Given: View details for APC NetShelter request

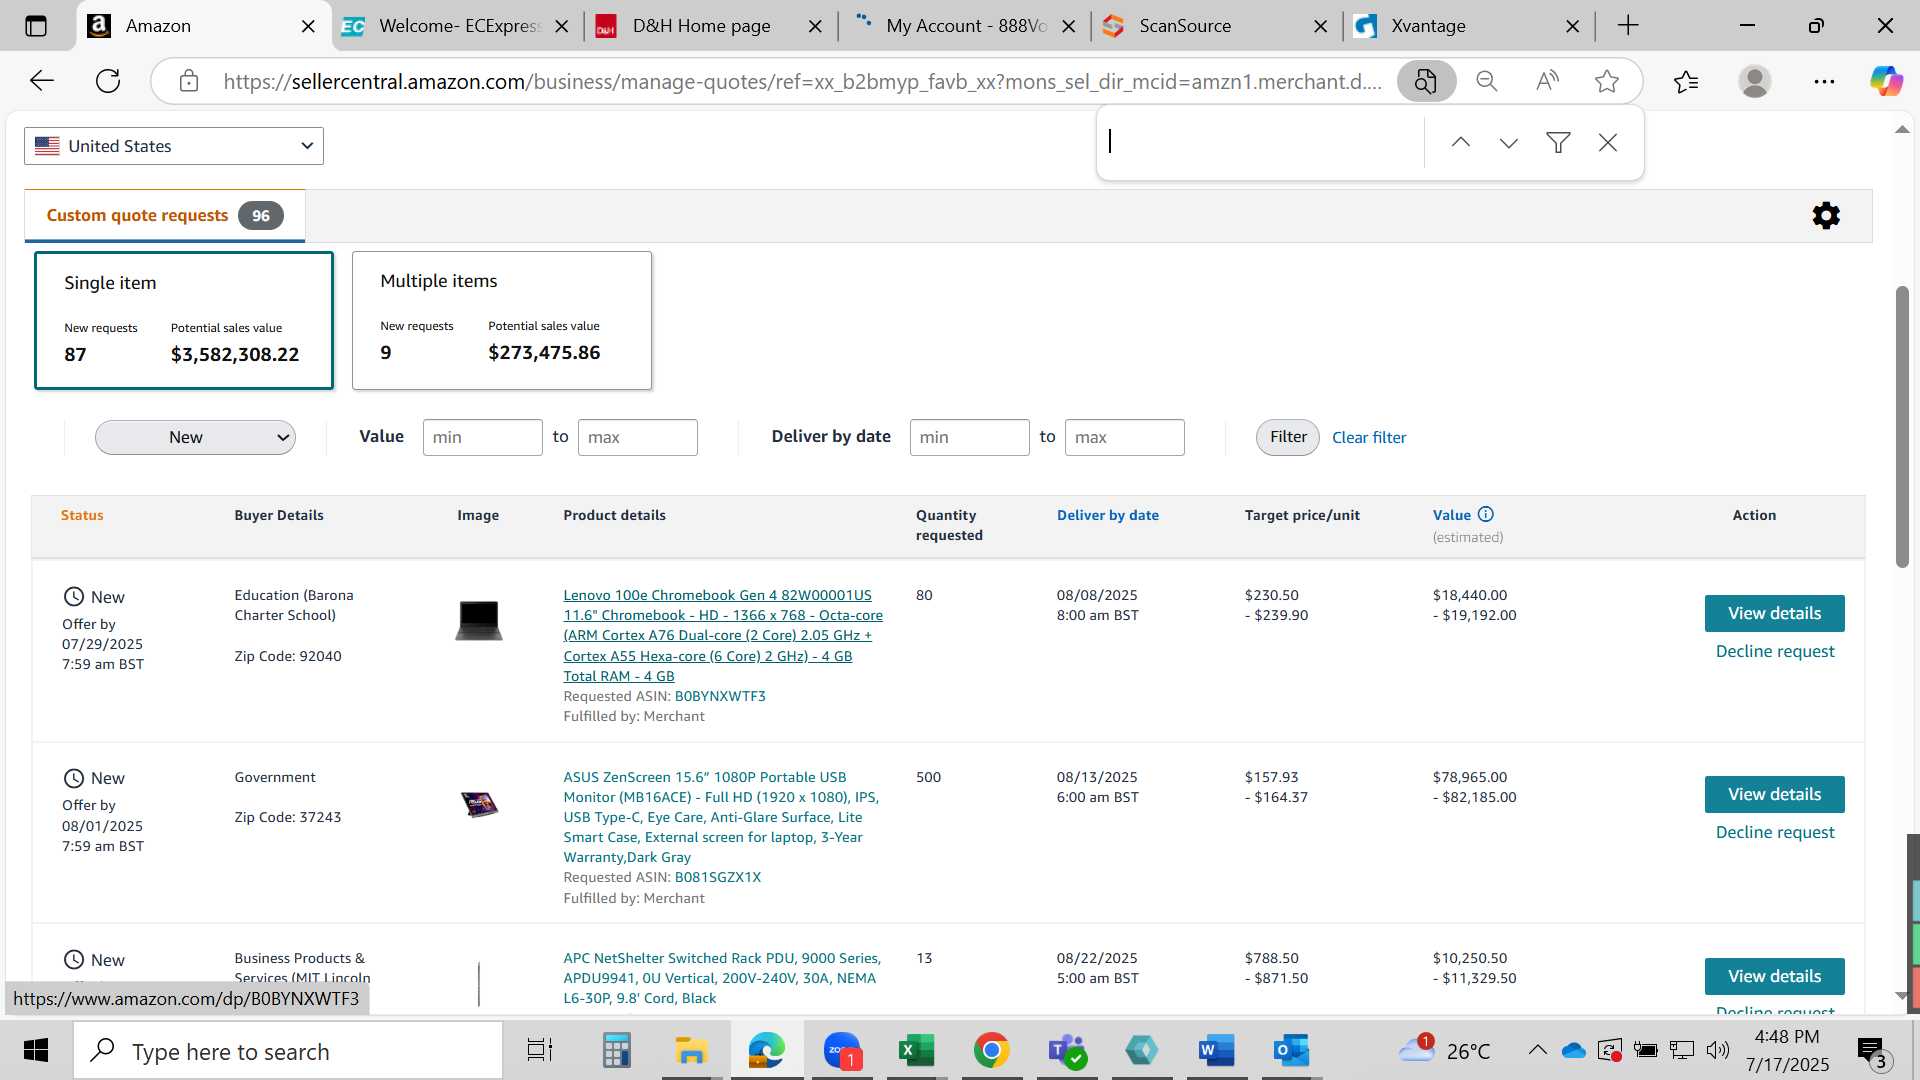Looking at the screenshot, I should click(1774, 976).
